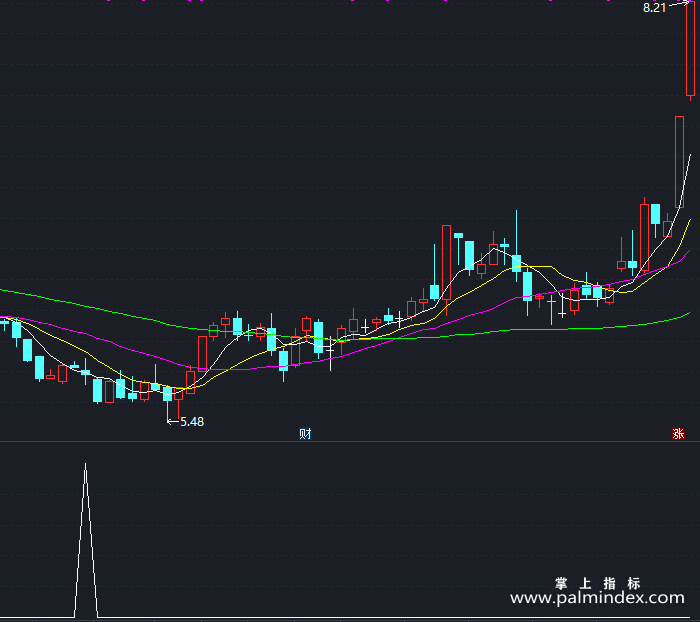Select the 5.48 low price label
This screenshot has width=700, height=622.
(192, 422)
